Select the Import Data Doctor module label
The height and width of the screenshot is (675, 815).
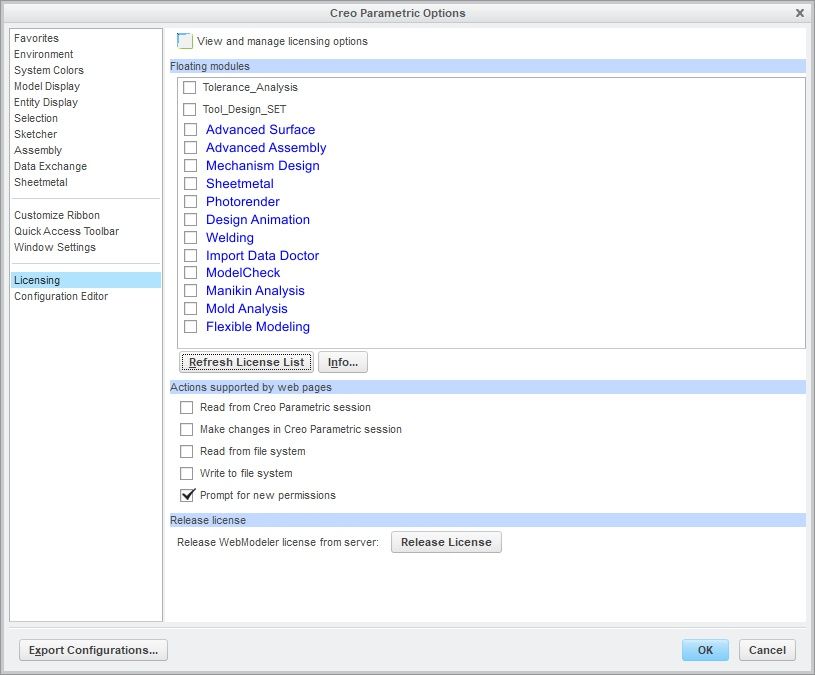coord(262,255)
